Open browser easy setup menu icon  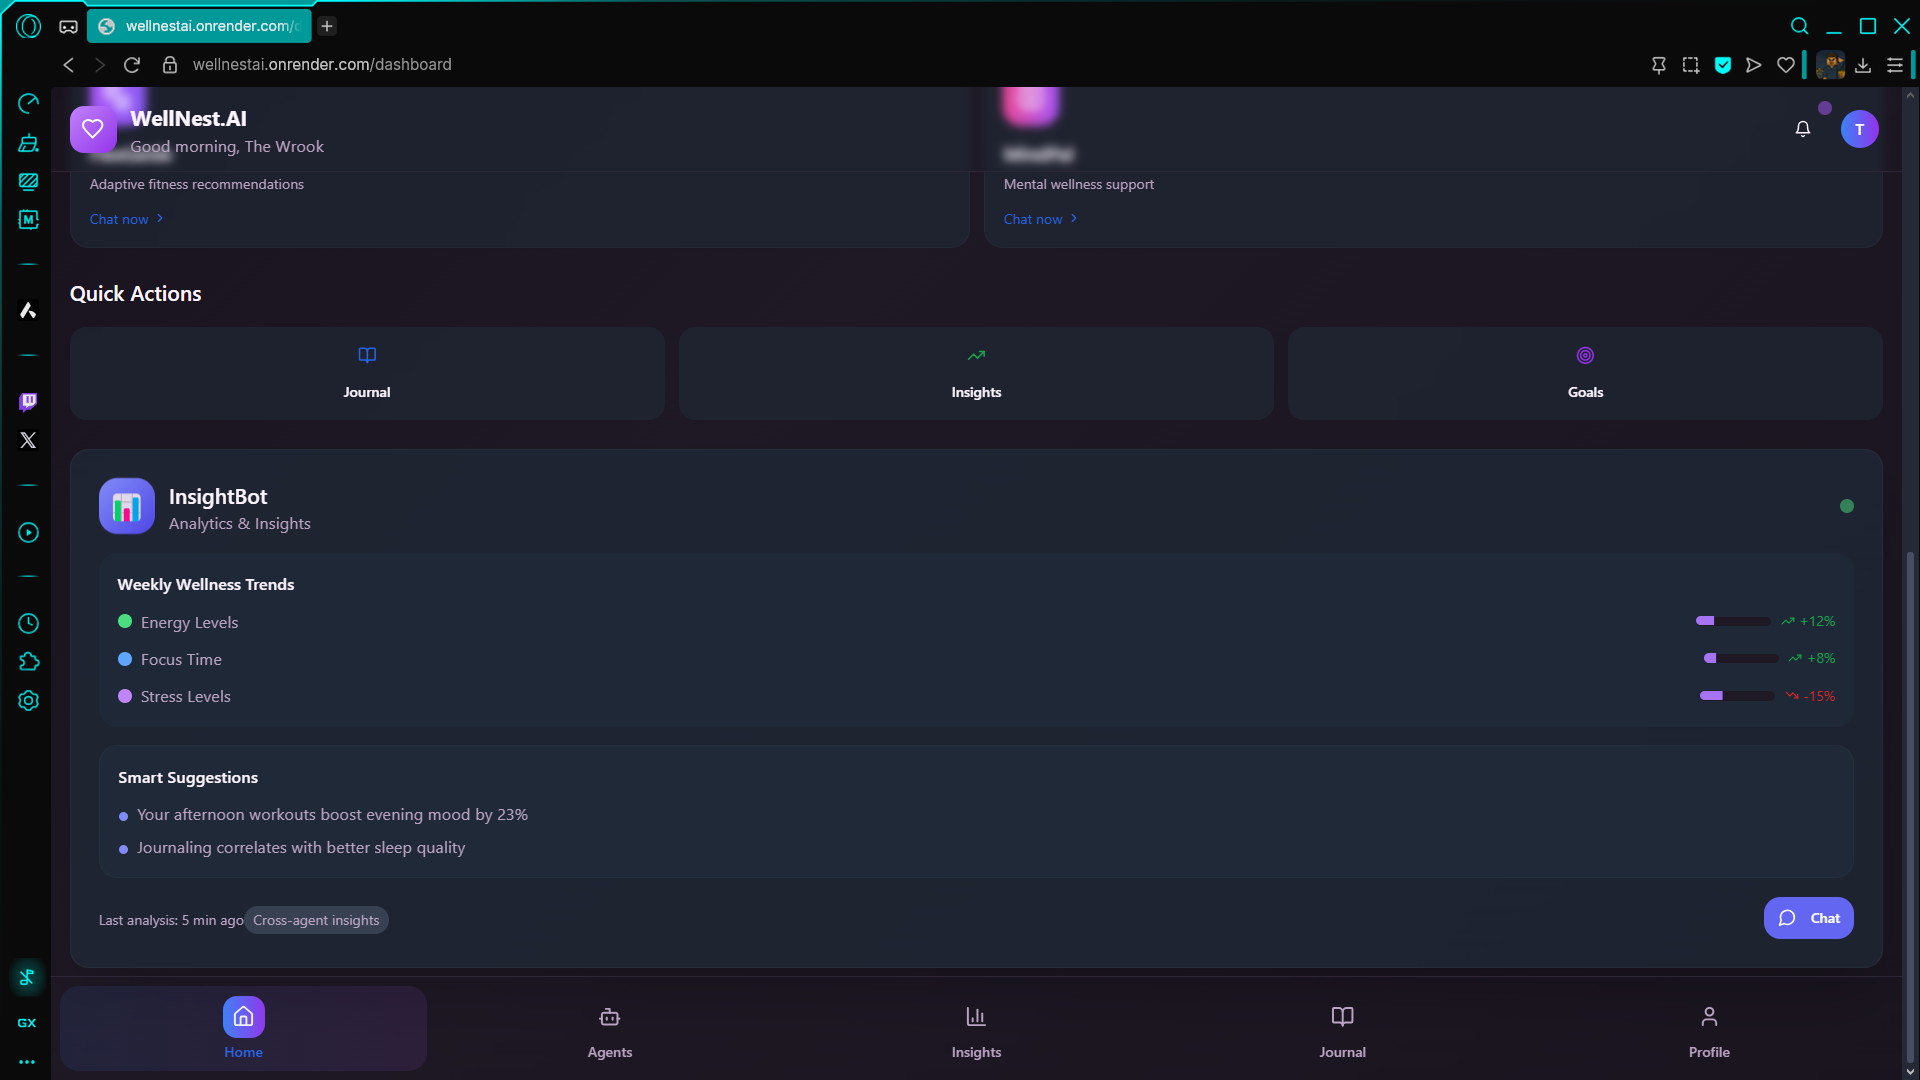[x=1894, y=65]
